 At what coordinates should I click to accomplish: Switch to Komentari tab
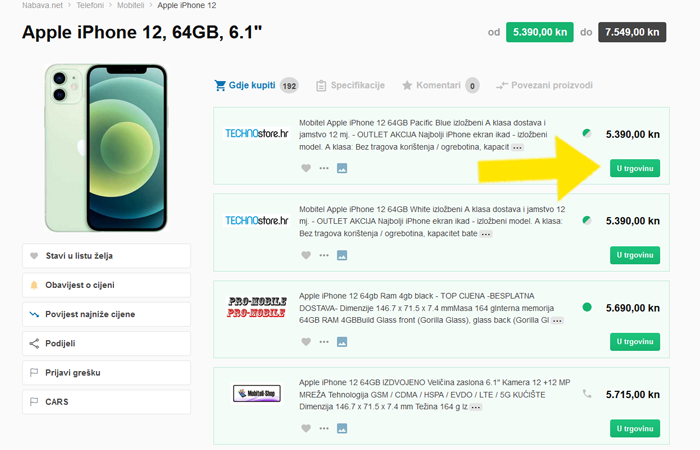coord(441,85)
